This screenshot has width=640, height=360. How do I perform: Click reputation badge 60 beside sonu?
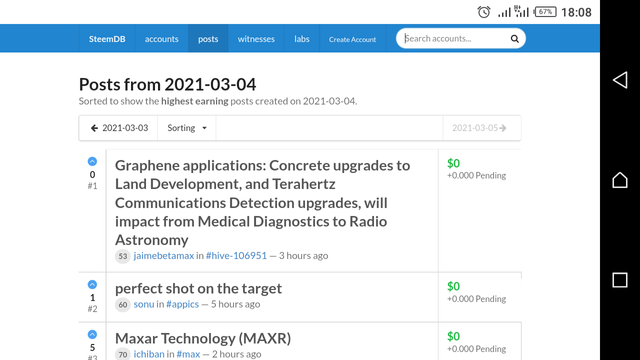tap(122, 304)
